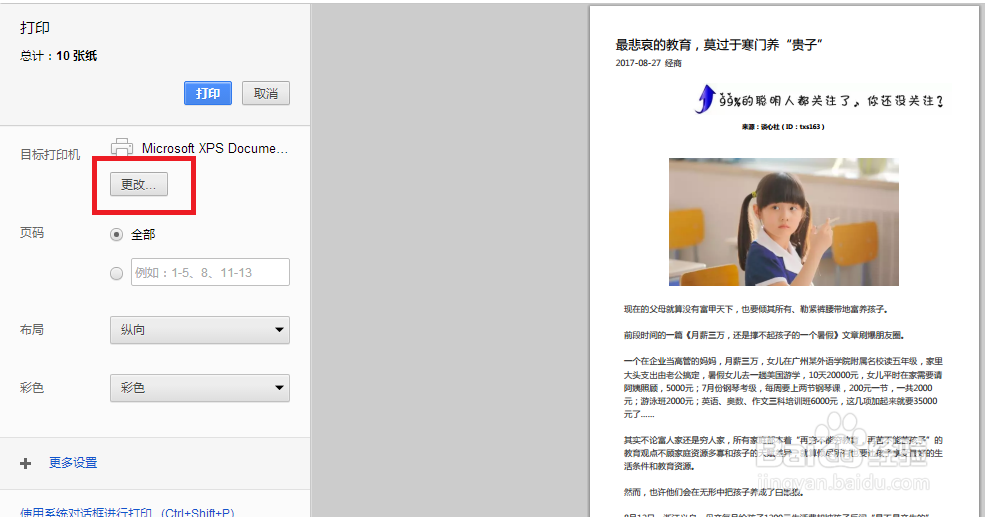Click the blue arrow banner icon in preview
Viewport: 985px width, 517px height.
705,99
